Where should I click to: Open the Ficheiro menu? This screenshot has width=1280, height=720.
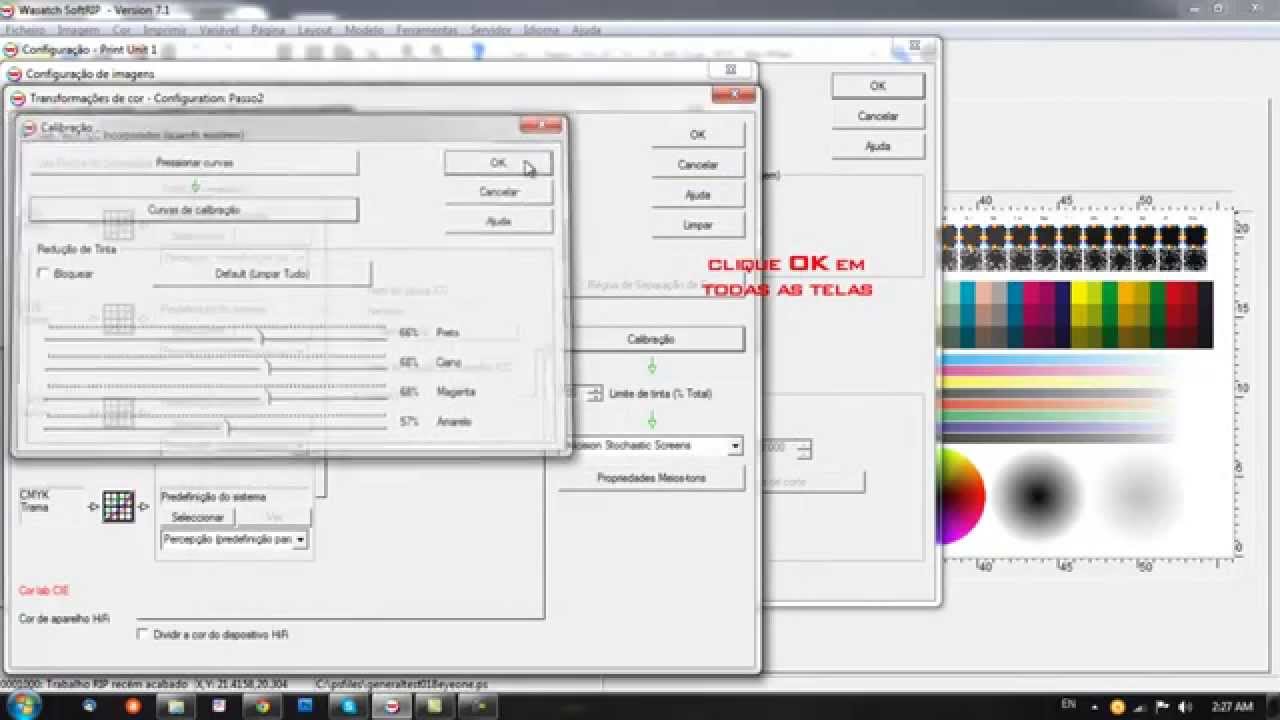[25, 30]
